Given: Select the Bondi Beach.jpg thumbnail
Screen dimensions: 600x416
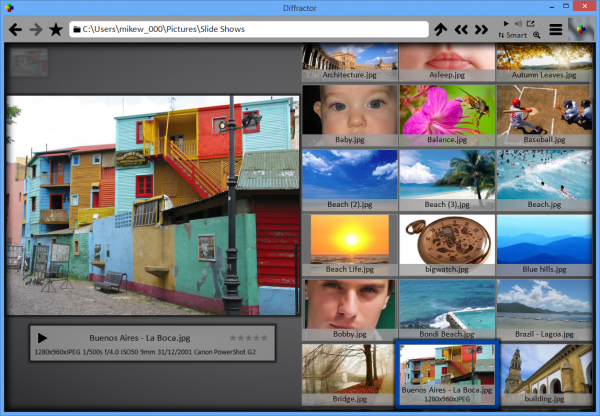Looking at the screenshot, I should (x=447, y=309).
